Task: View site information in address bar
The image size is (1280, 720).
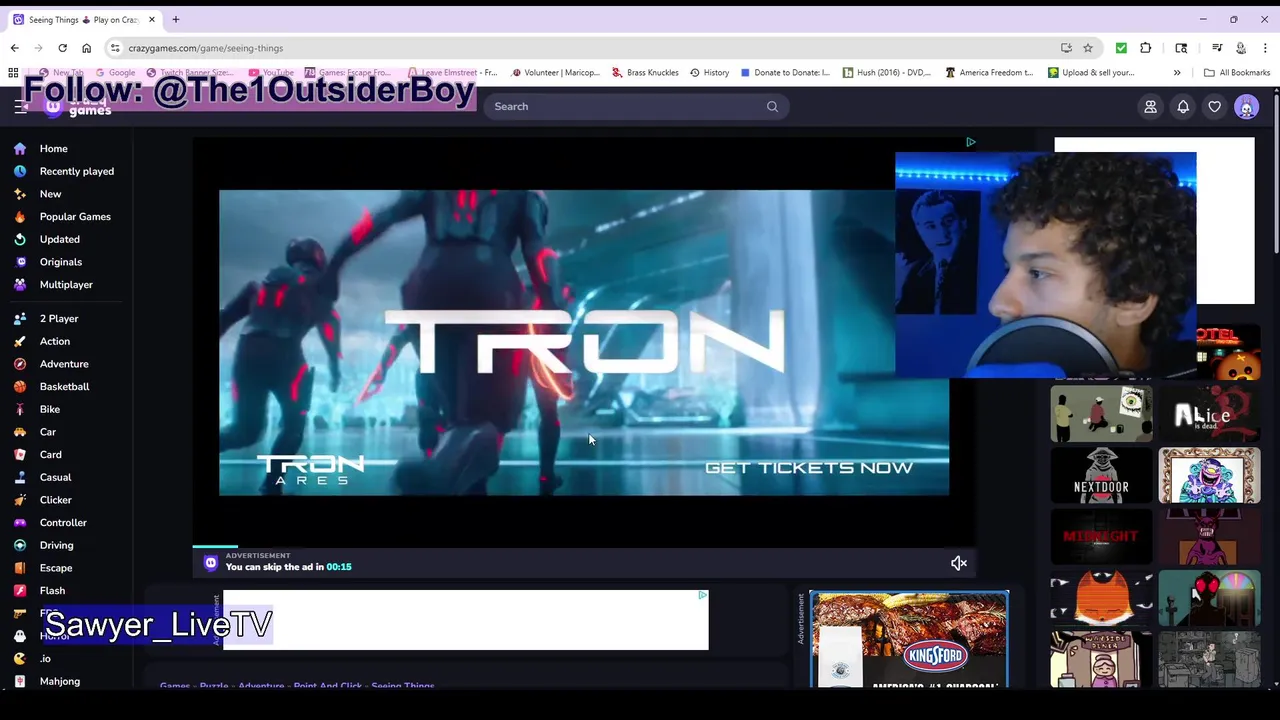Action: tap(116, 48)
